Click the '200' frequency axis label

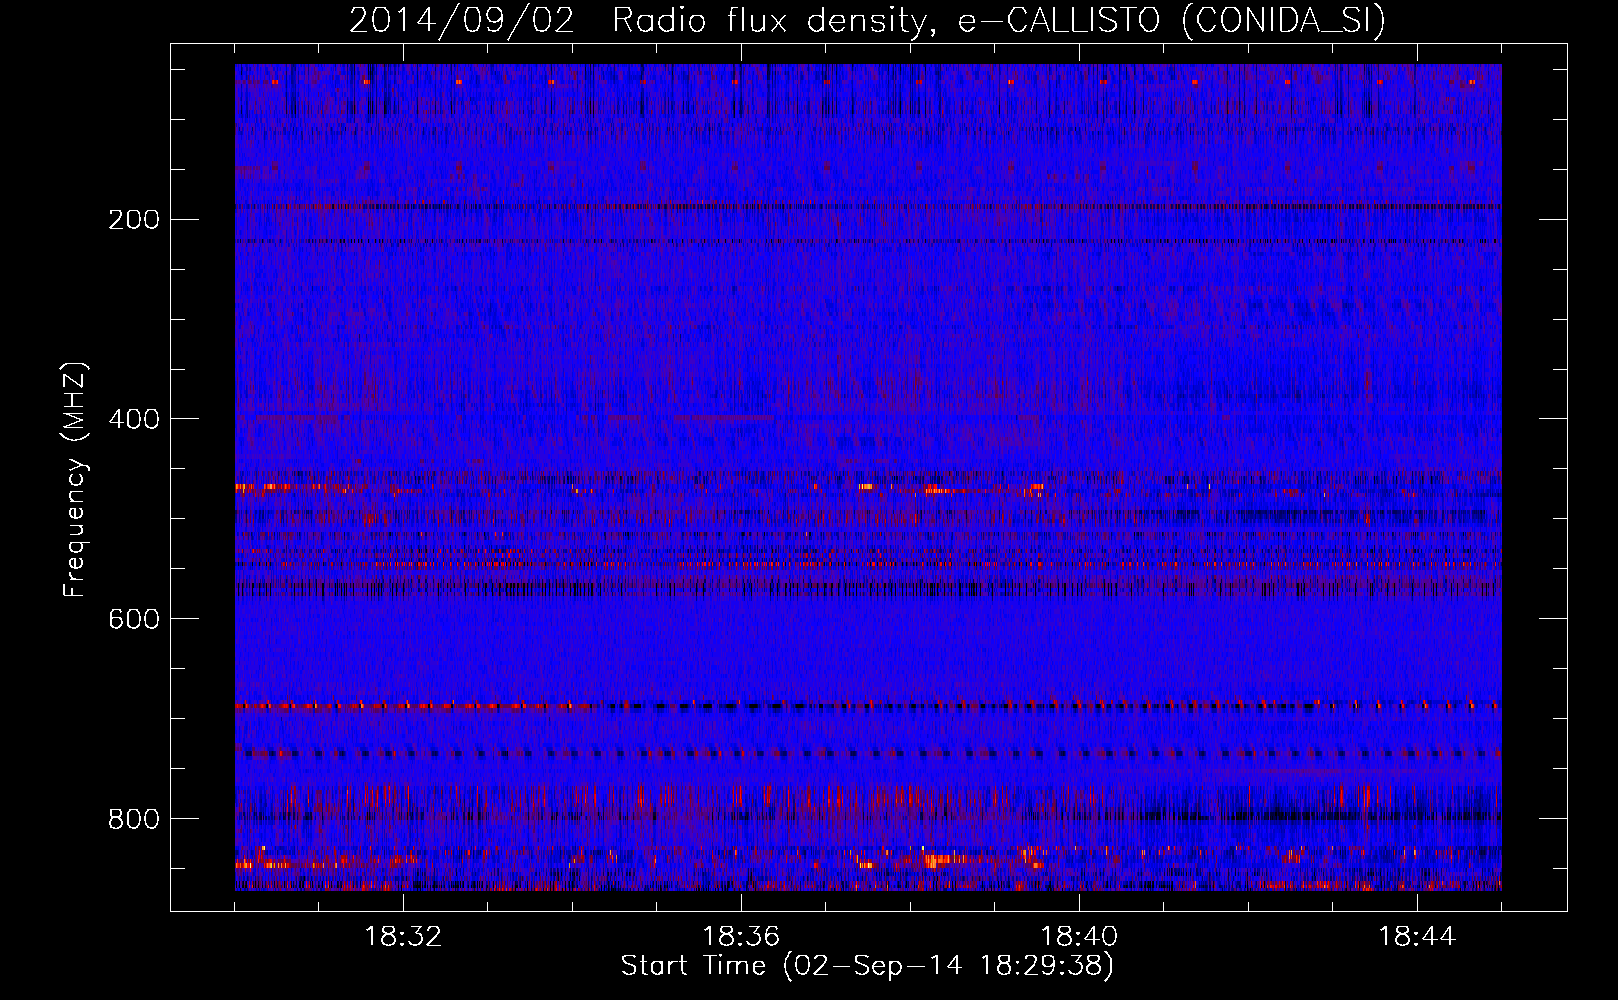pyautogui.click(x=133, y=220)
